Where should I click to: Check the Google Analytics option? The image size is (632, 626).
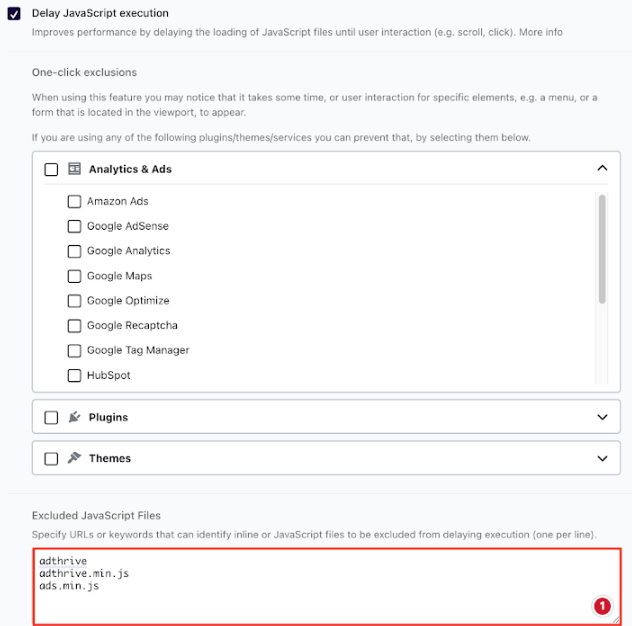pyautogui.click(x=74, y=251)
